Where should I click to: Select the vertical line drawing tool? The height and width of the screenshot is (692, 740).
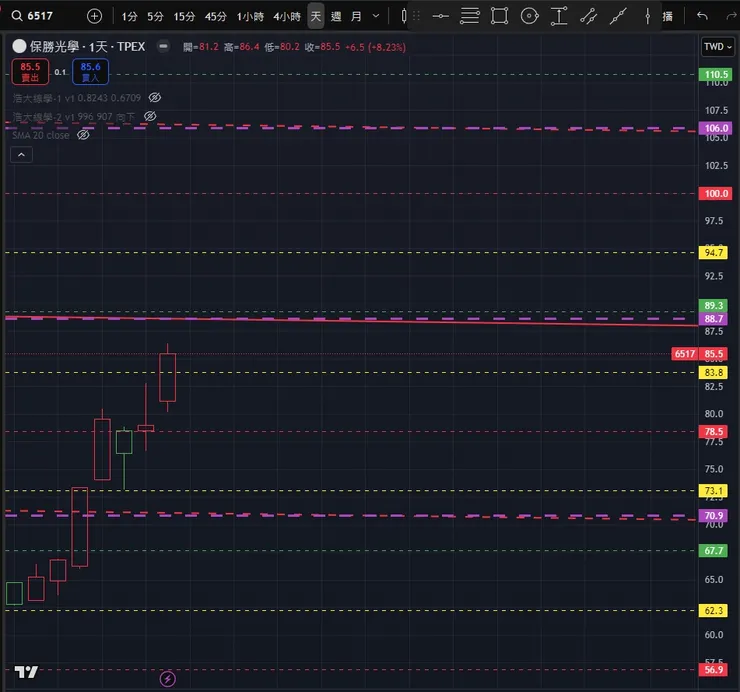[648, 16]
